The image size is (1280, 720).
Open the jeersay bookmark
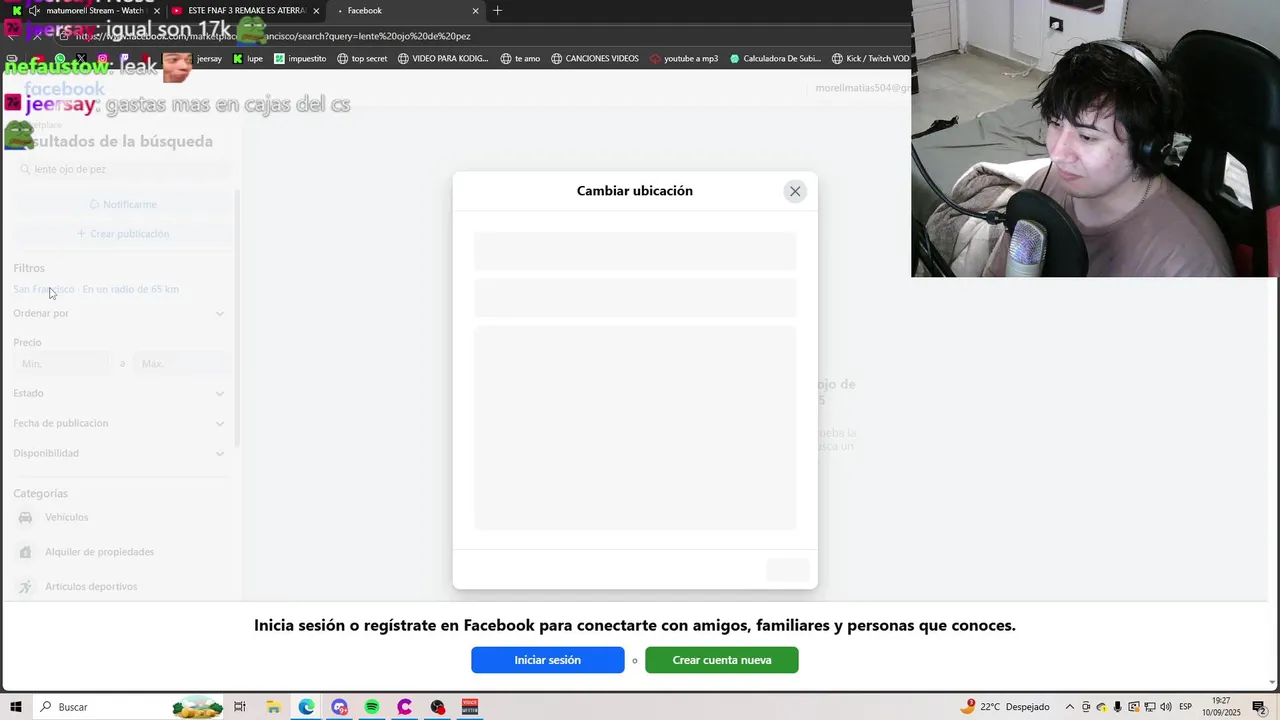coord(209,59)
